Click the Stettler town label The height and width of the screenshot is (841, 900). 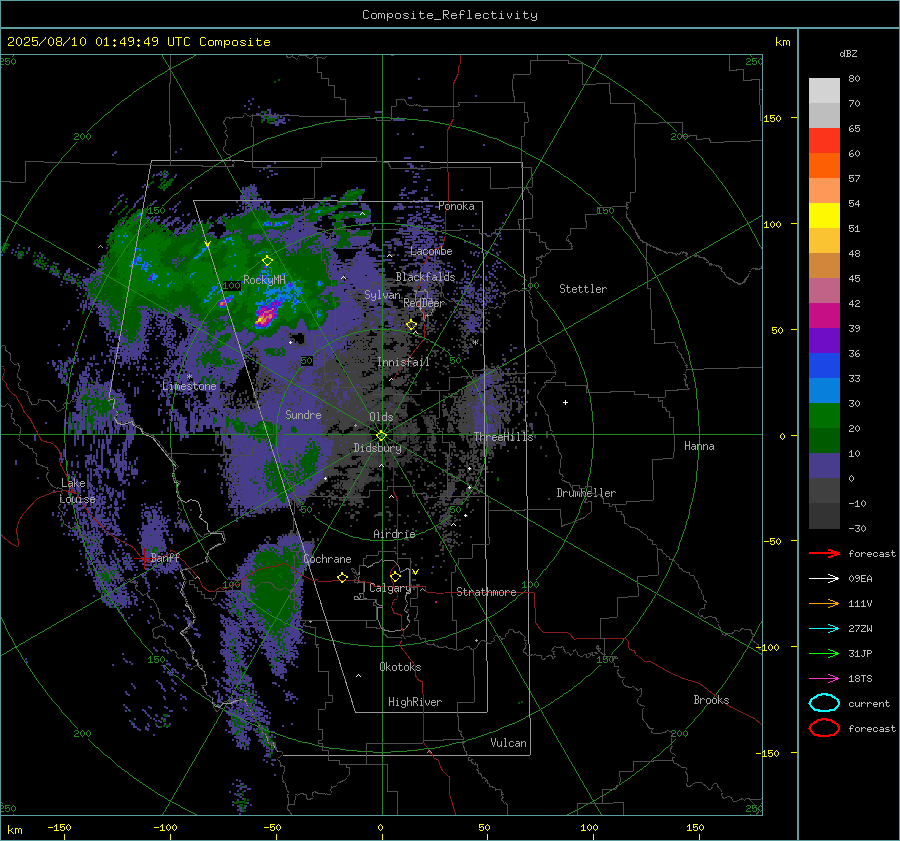point(583,289)
